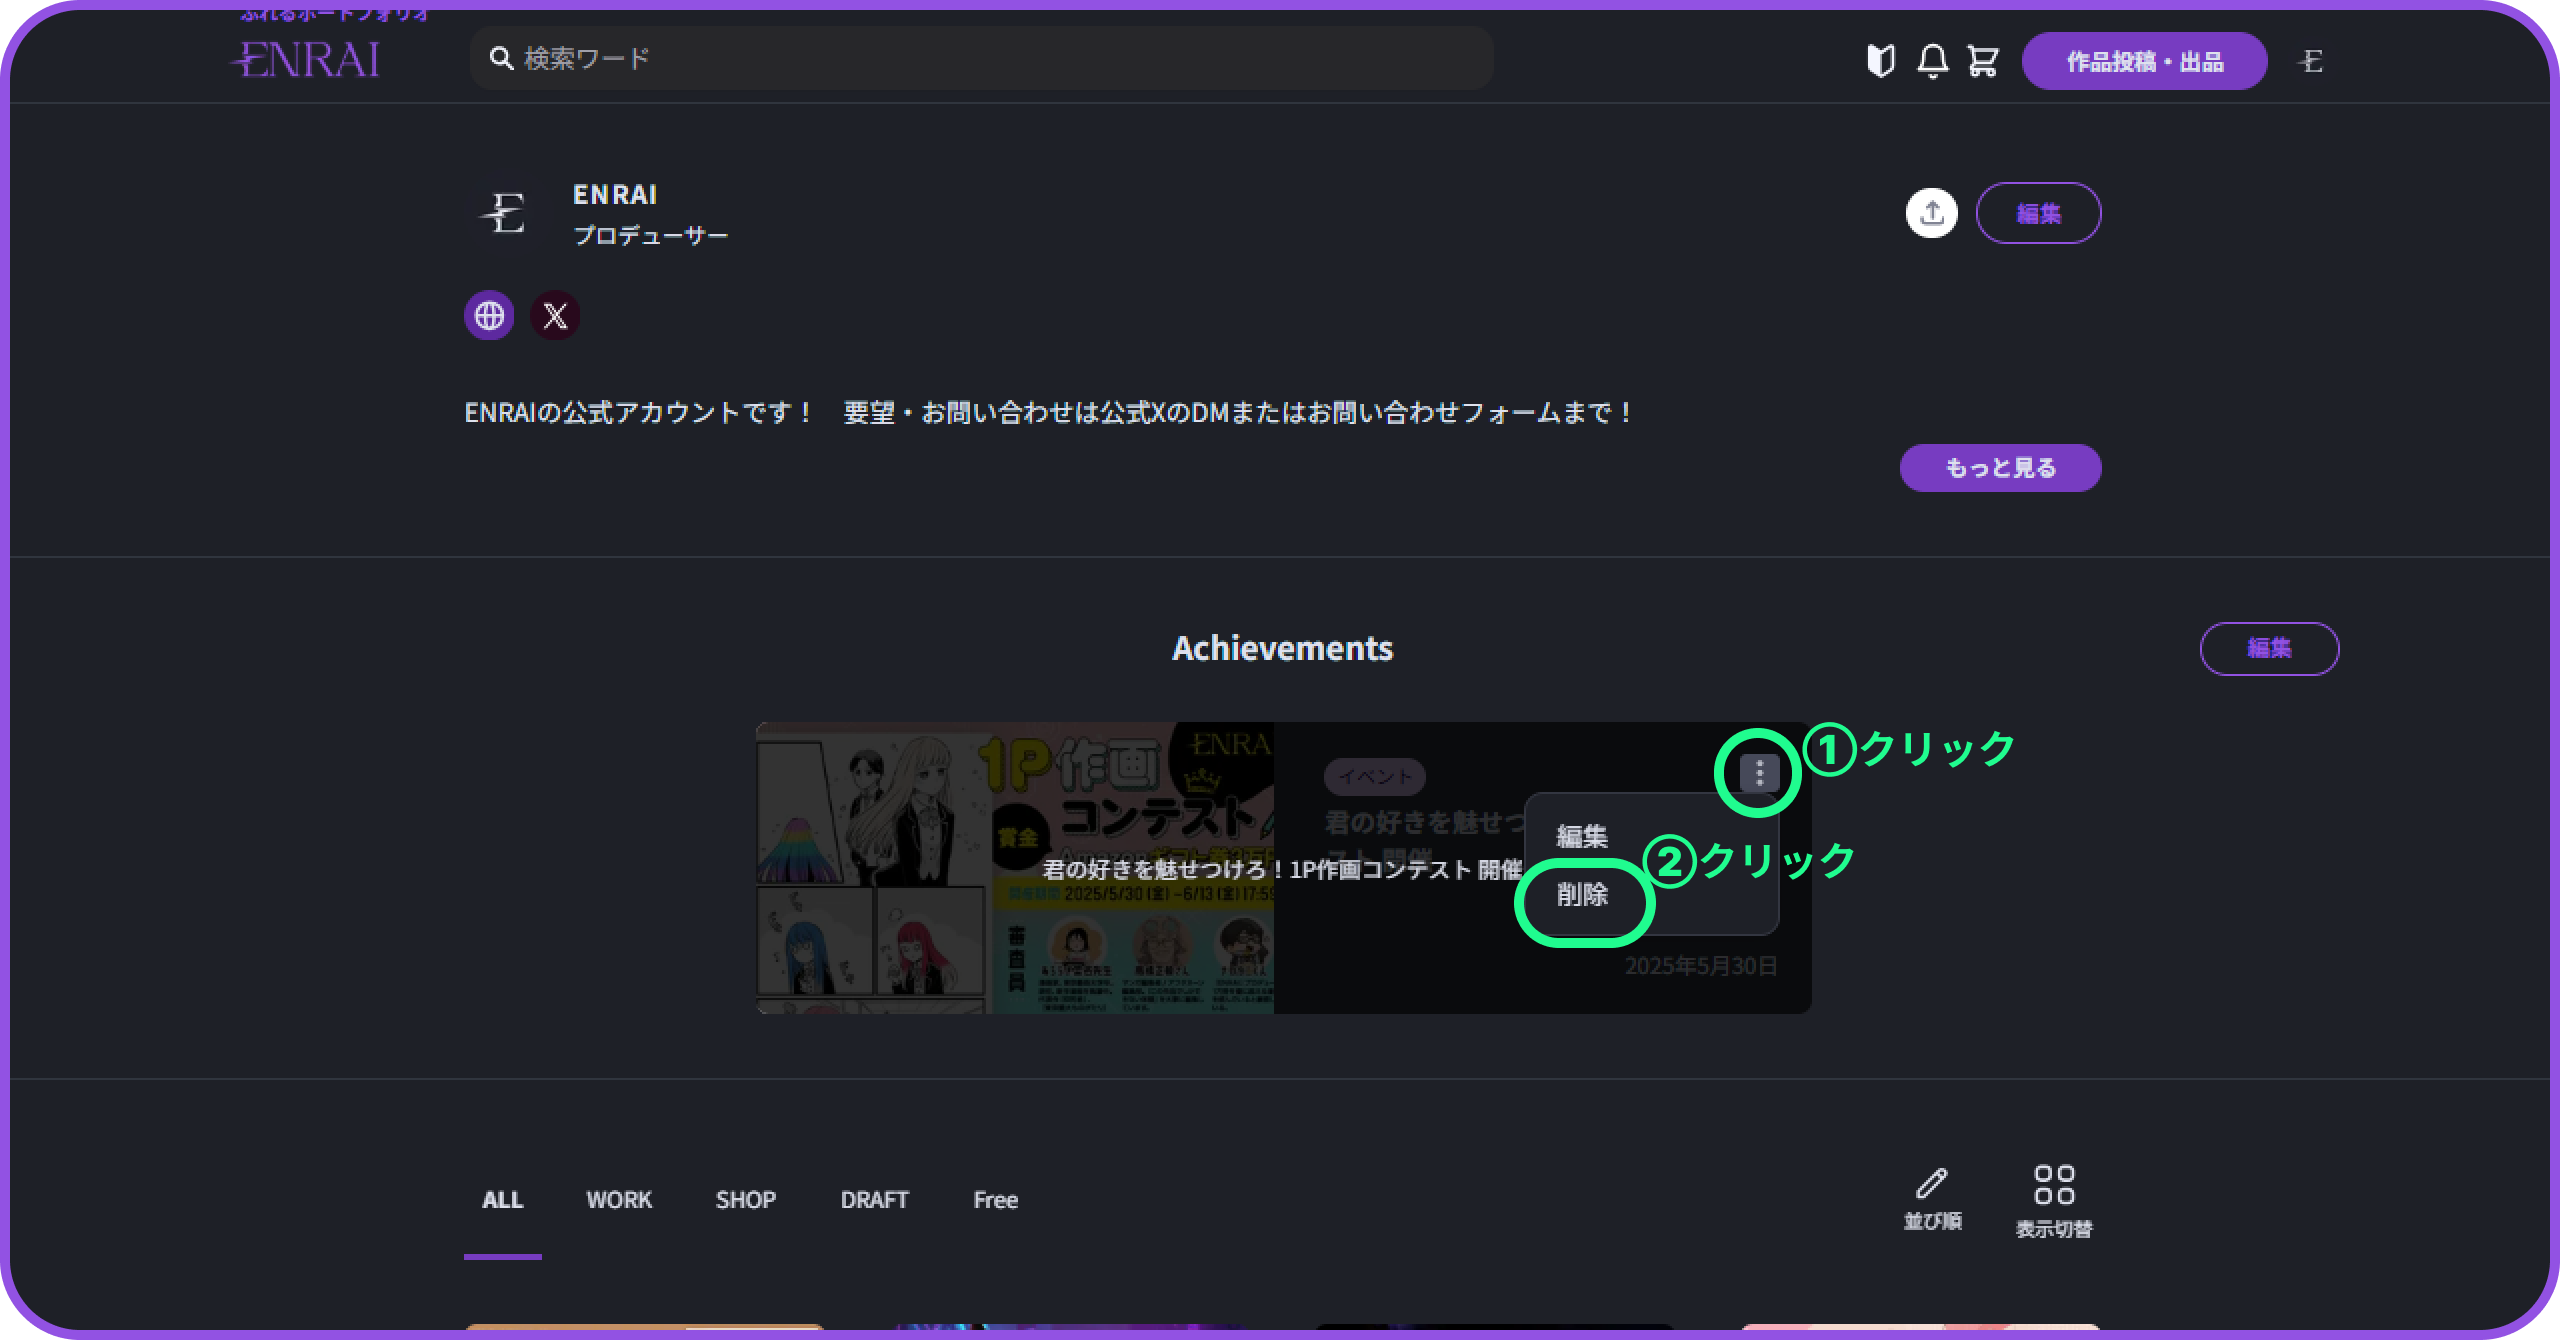Open the X social profile icon
The height and width of the screenshot is (1340, 2560).
[x=555, y=316]
